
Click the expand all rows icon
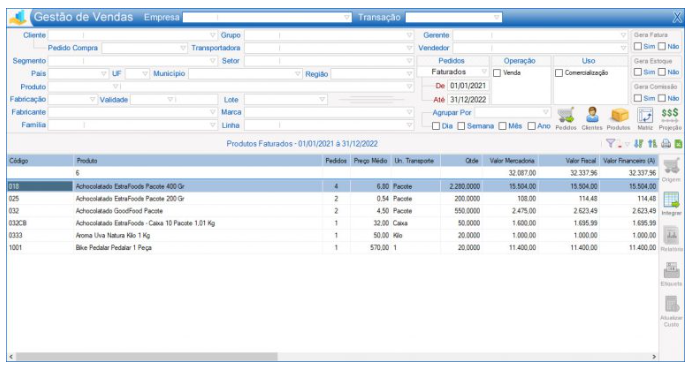point(652,144)
